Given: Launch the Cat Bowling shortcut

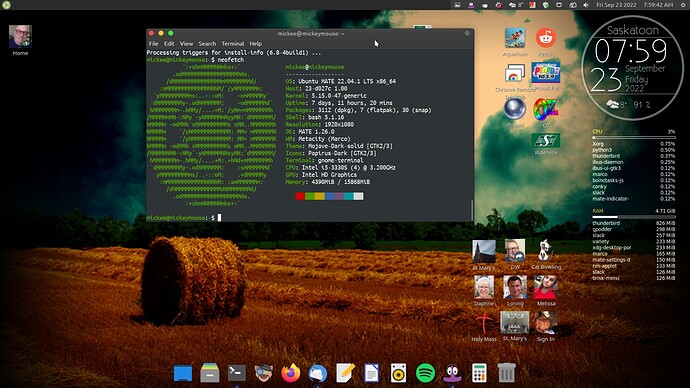Looking at the screenshot, I should [x=546, y=251].
